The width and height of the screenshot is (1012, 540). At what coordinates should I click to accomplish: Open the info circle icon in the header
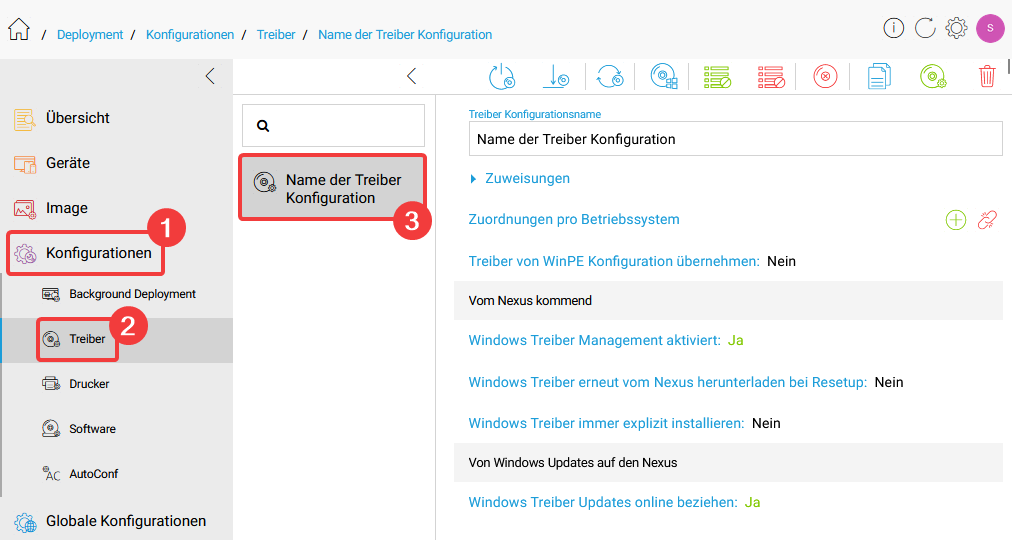(x=893, y=28)
